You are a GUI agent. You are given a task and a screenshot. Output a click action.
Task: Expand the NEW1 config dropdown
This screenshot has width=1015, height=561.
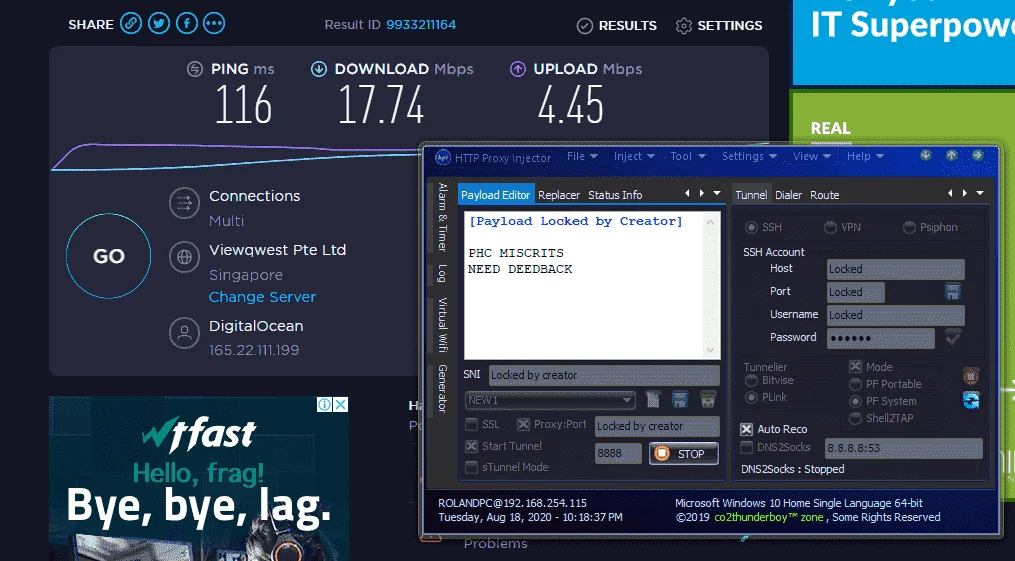pyautogui.click(x=626, y=401)
